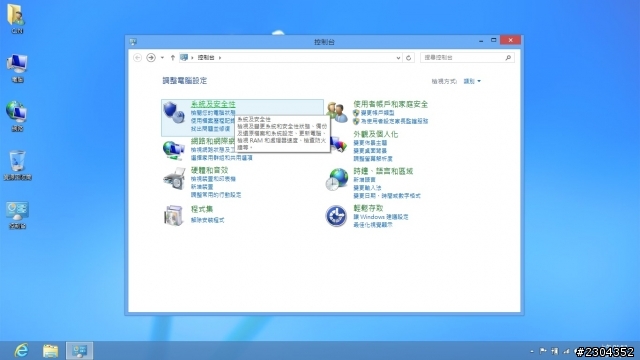The height and width of the screenshot is (360, 640).
Task: Show hidden system tray icons
Action: (x=531, y=351)
